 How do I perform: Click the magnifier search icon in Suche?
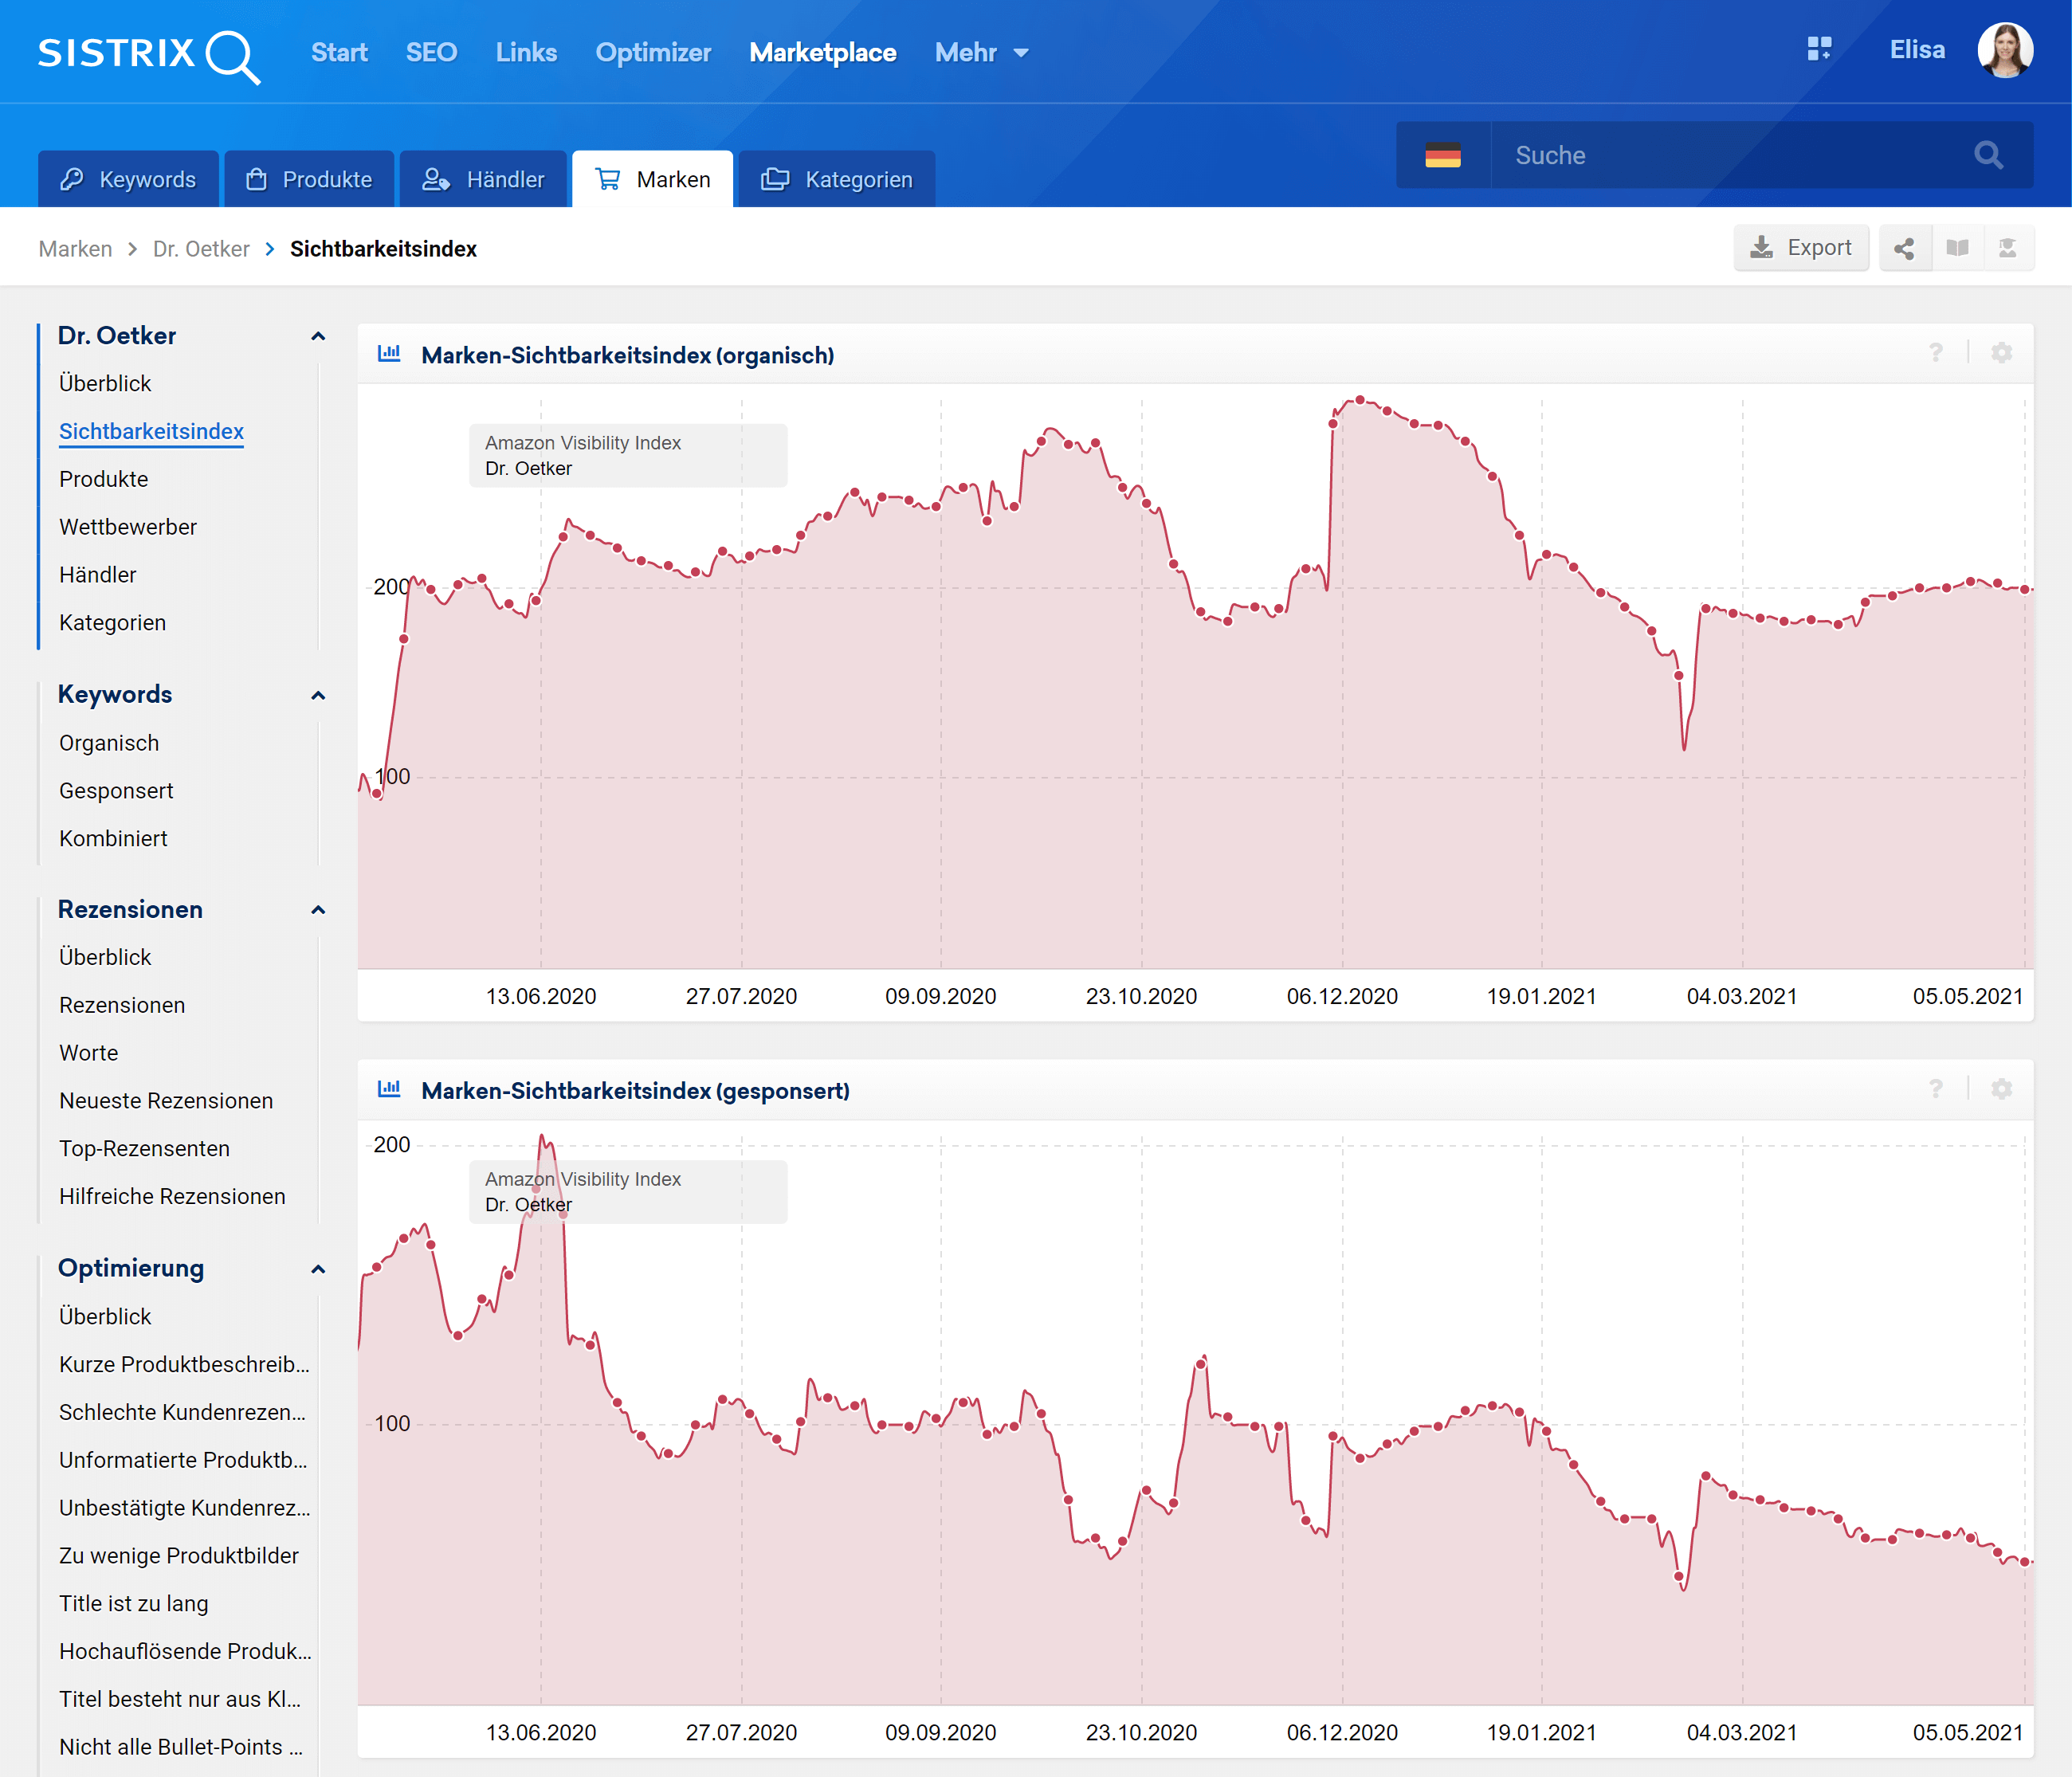pyautogui.click(x=1988, y=155)
